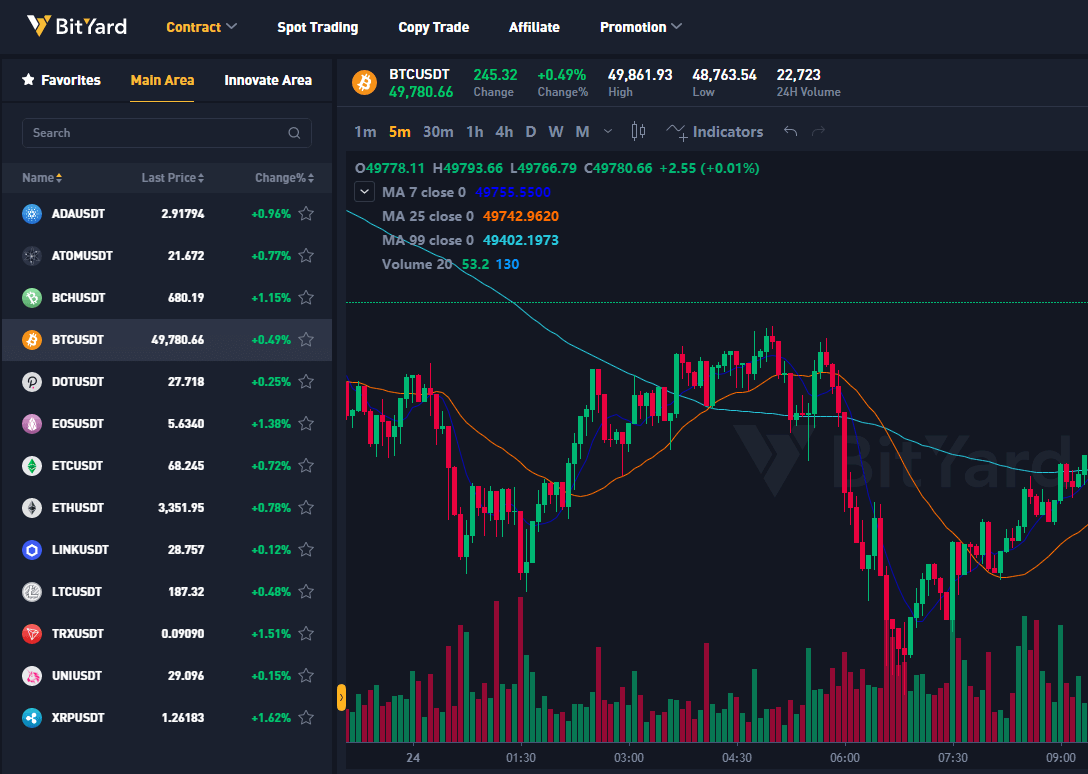Image resolution: width=1088 pixels, height=774 pixels.
Task: Open the candlestick chart style selector
Action: [639, 131]
